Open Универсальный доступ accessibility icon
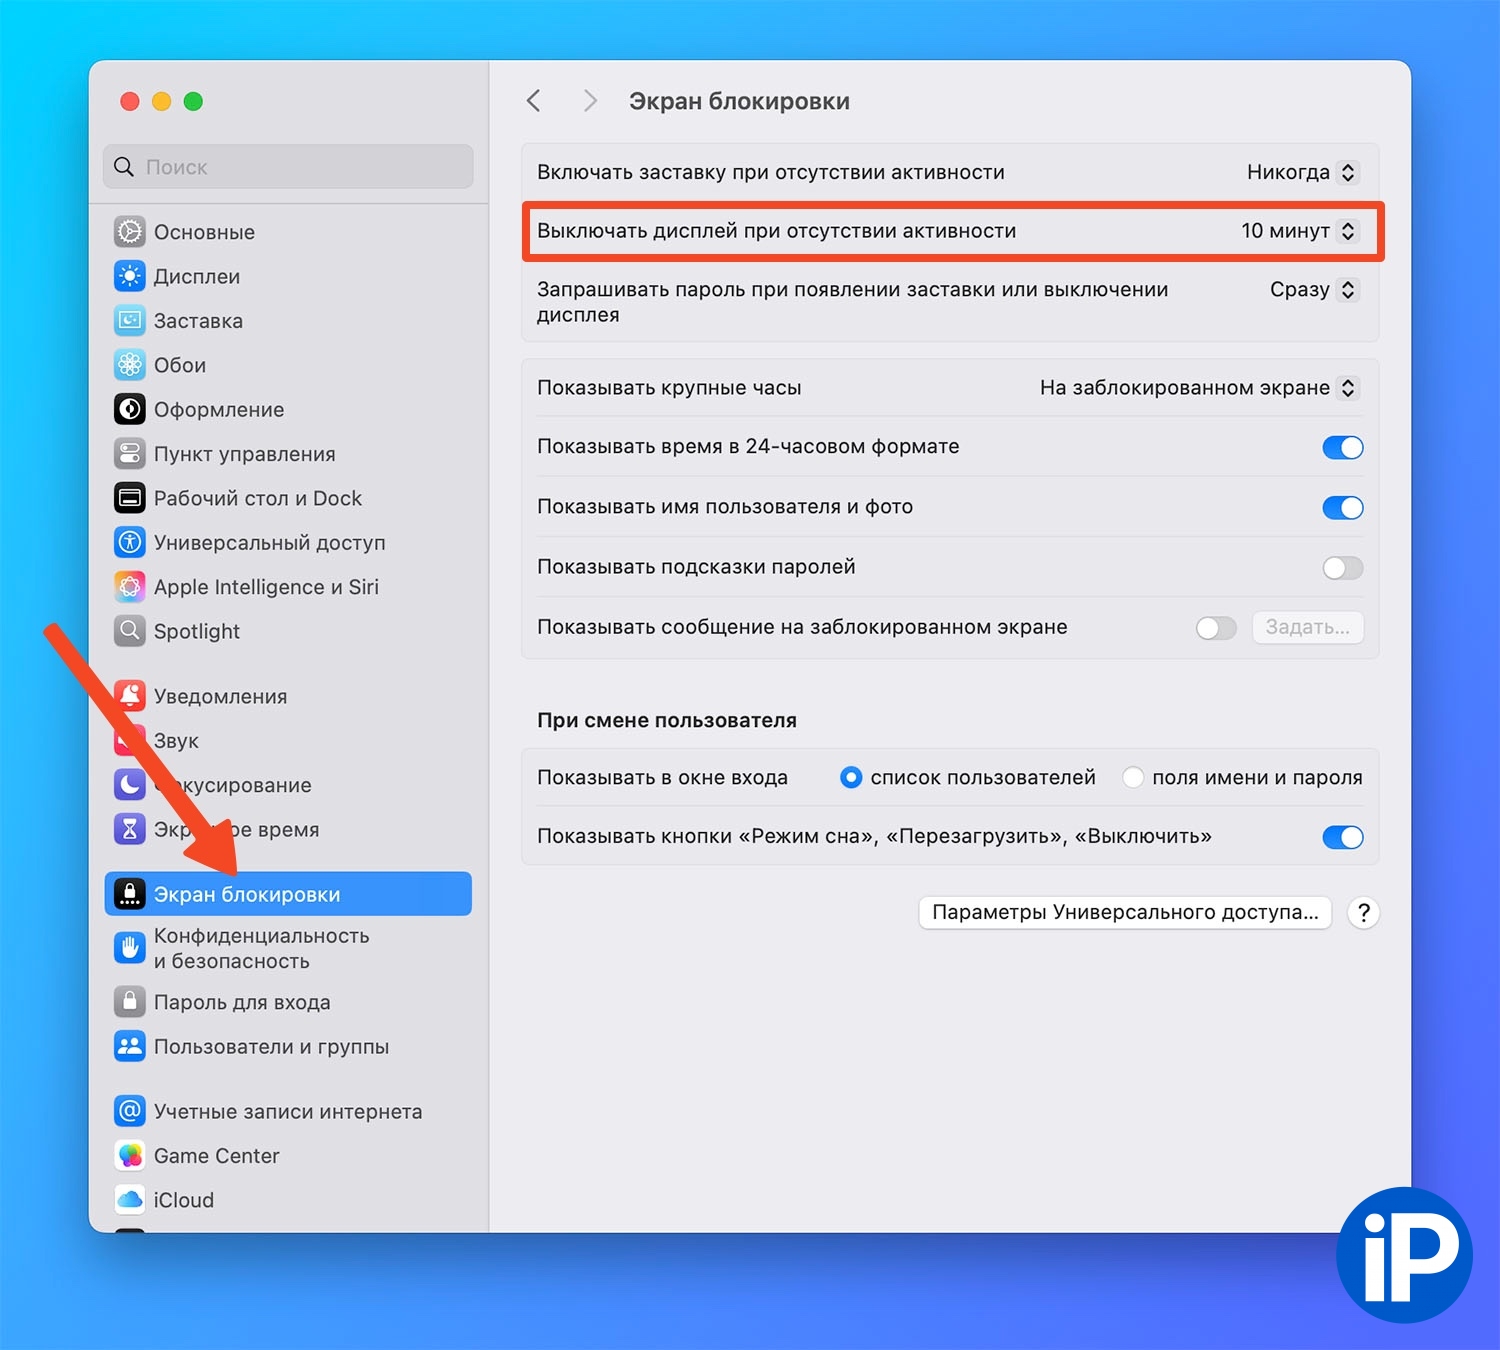The width and height of the screenshot is (1500, 1350). (x=130, y=542)
